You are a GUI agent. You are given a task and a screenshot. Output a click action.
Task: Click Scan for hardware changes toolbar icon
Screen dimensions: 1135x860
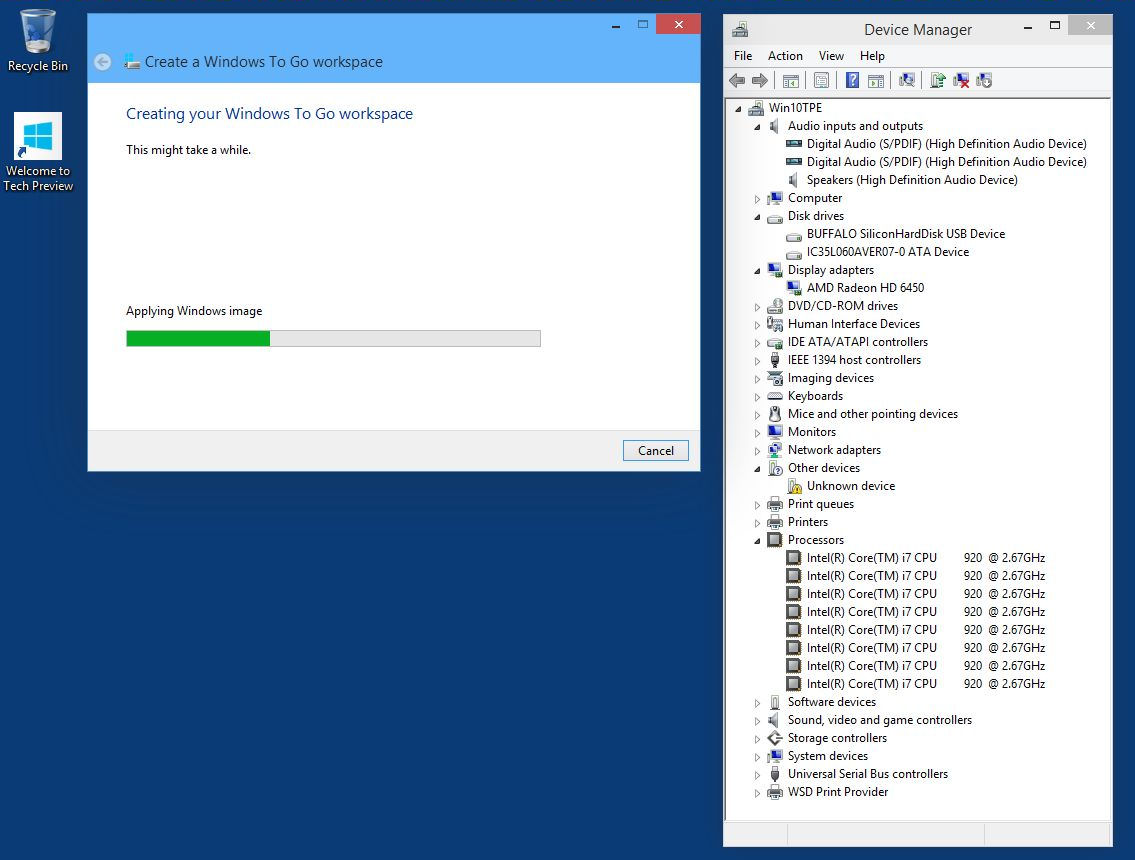[x=906, y=80]
